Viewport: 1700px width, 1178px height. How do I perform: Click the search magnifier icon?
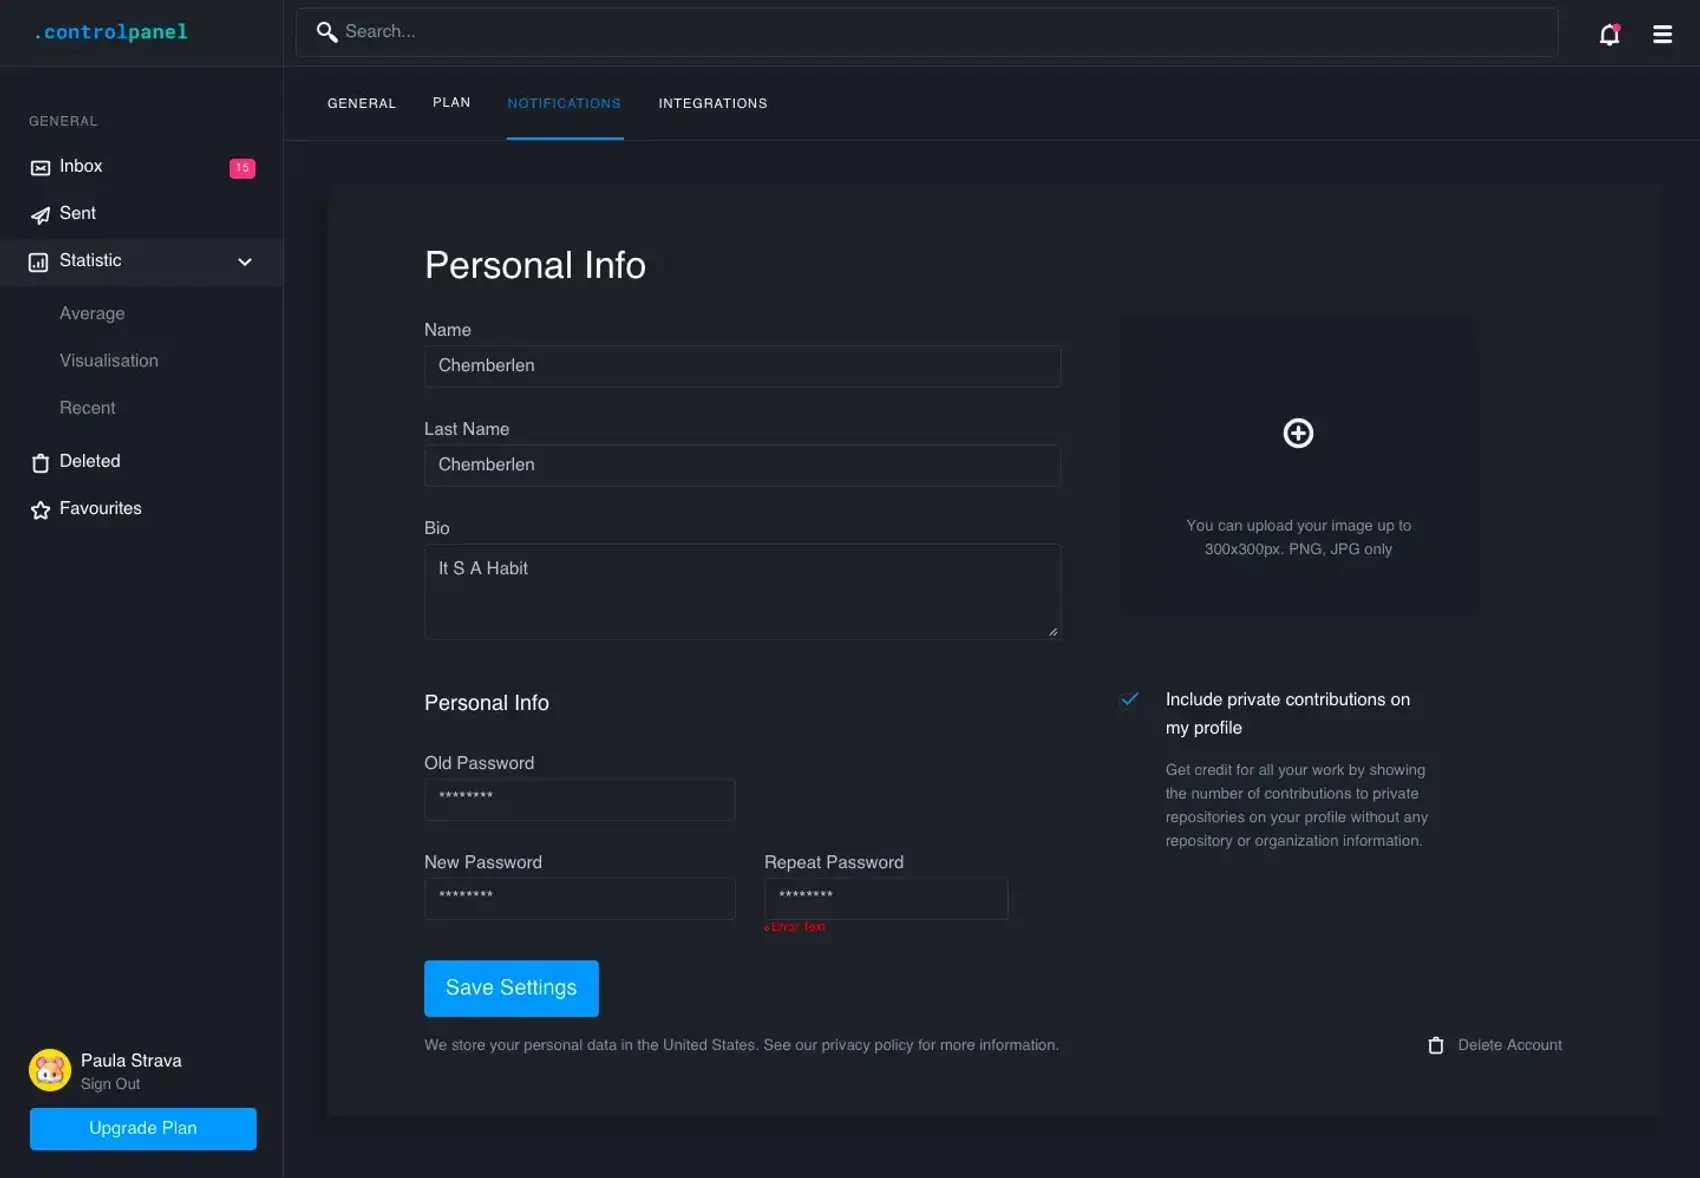[x=326, y=32]
